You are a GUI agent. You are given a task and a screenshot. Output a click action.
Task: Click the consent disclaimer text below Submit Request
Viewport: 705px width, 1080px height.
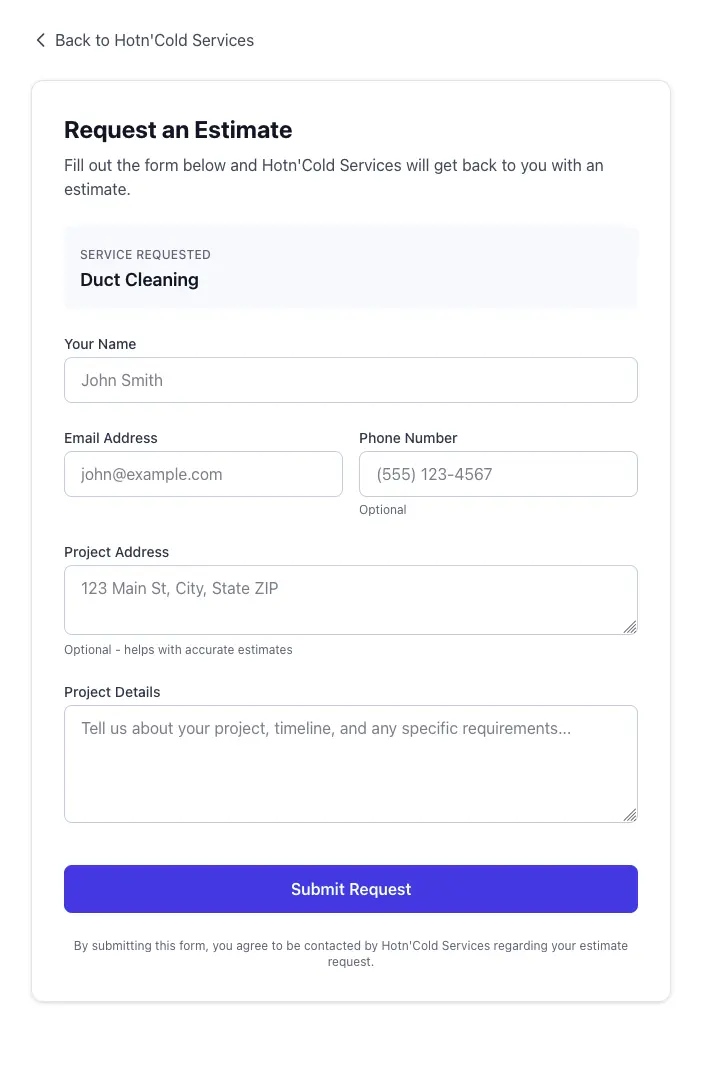click(351, 953)
